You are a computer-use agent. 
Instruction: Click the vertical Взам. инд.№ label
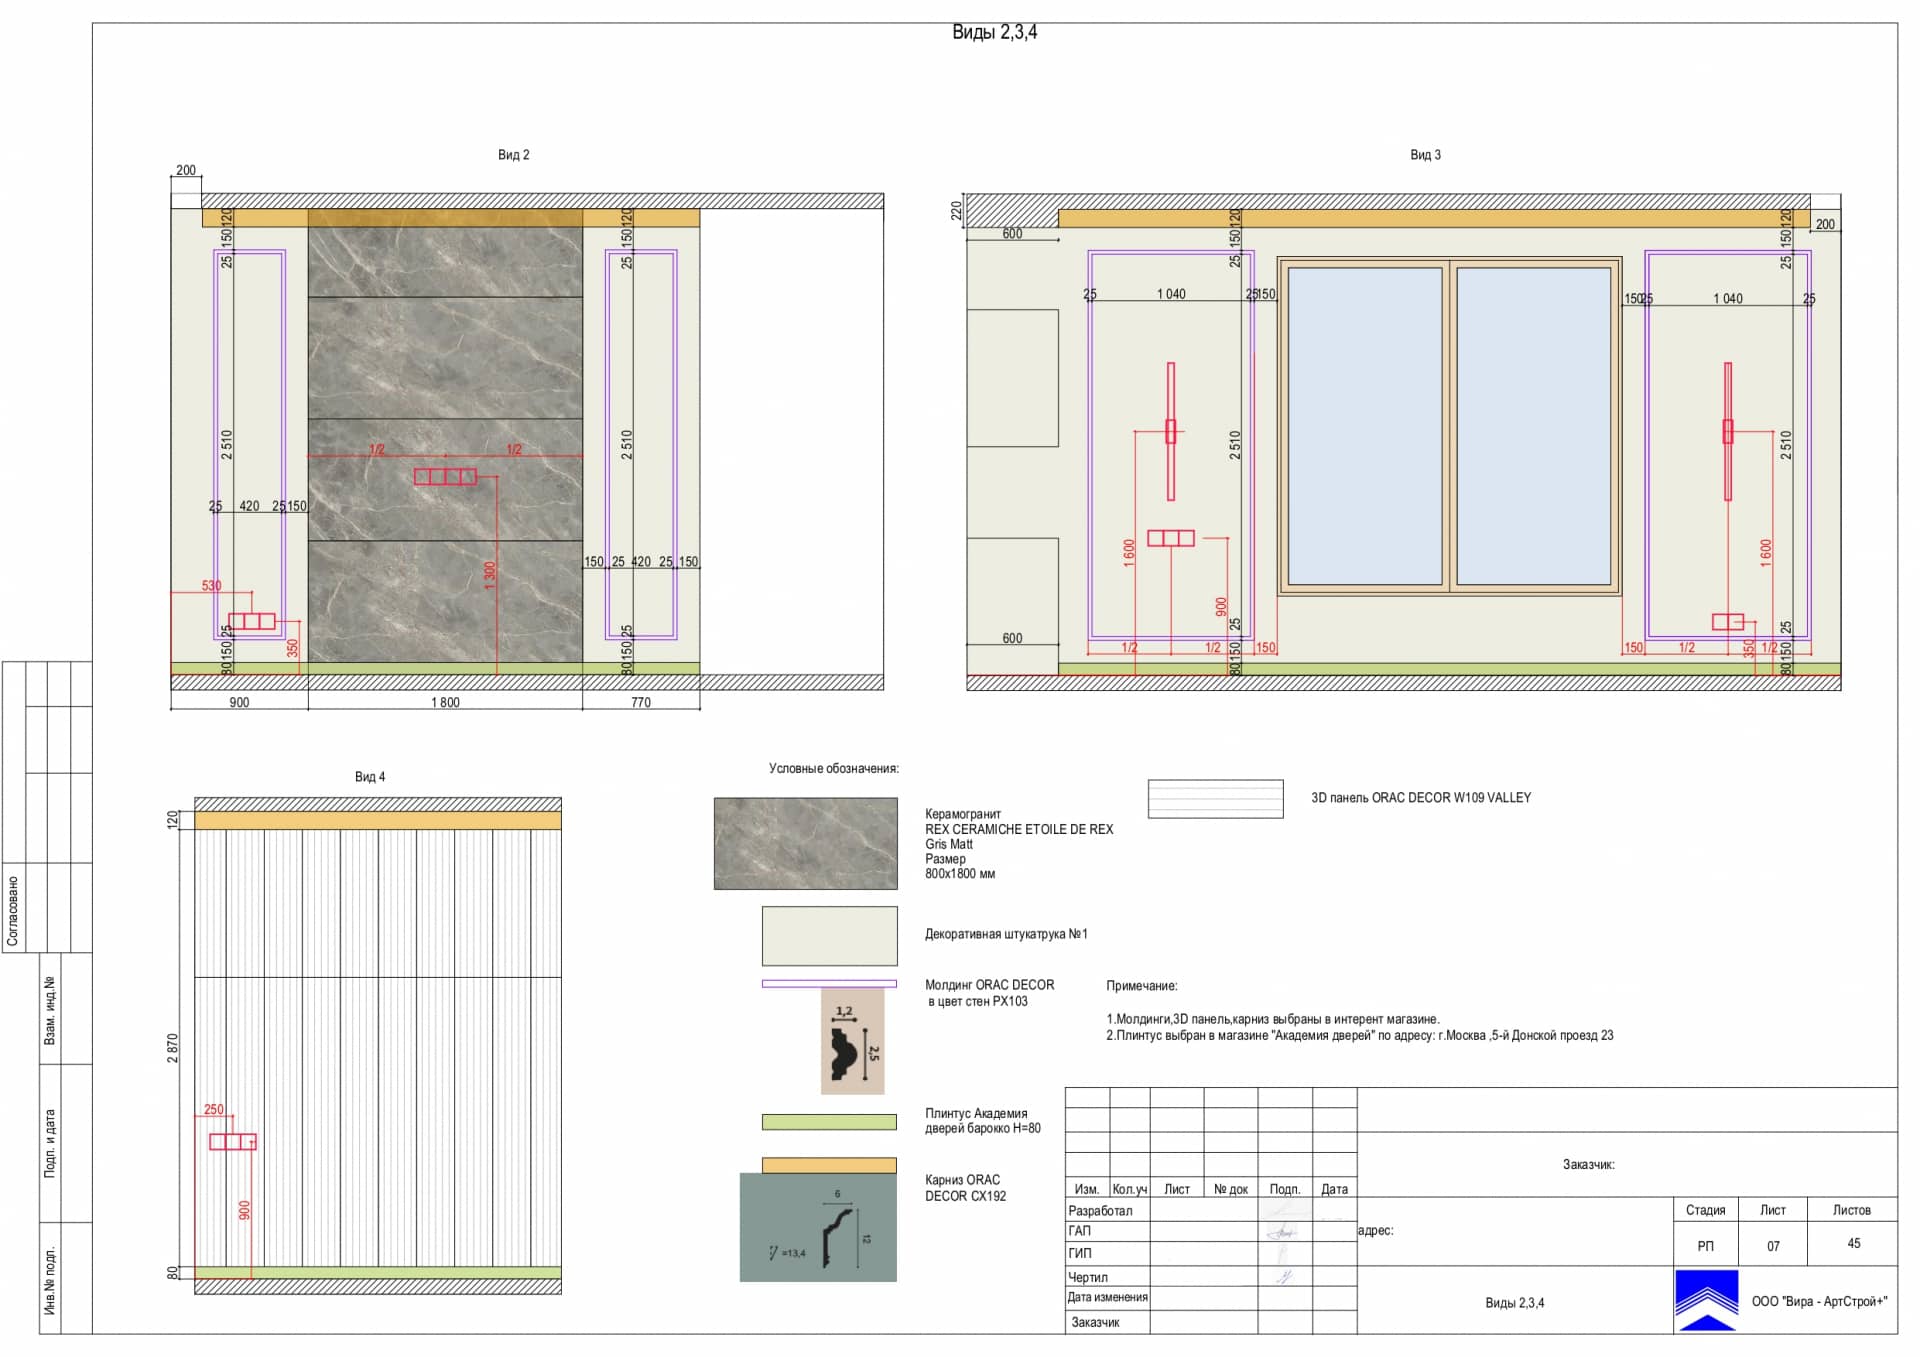point(50,1012)
